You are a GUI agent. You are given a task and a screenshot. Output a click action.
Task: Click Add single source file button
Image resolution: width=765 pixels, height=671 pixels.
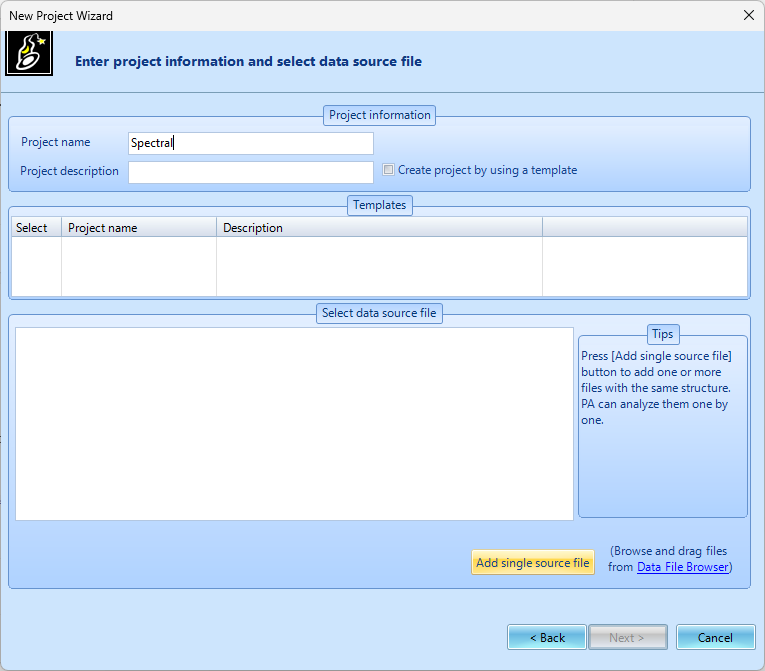533,563
